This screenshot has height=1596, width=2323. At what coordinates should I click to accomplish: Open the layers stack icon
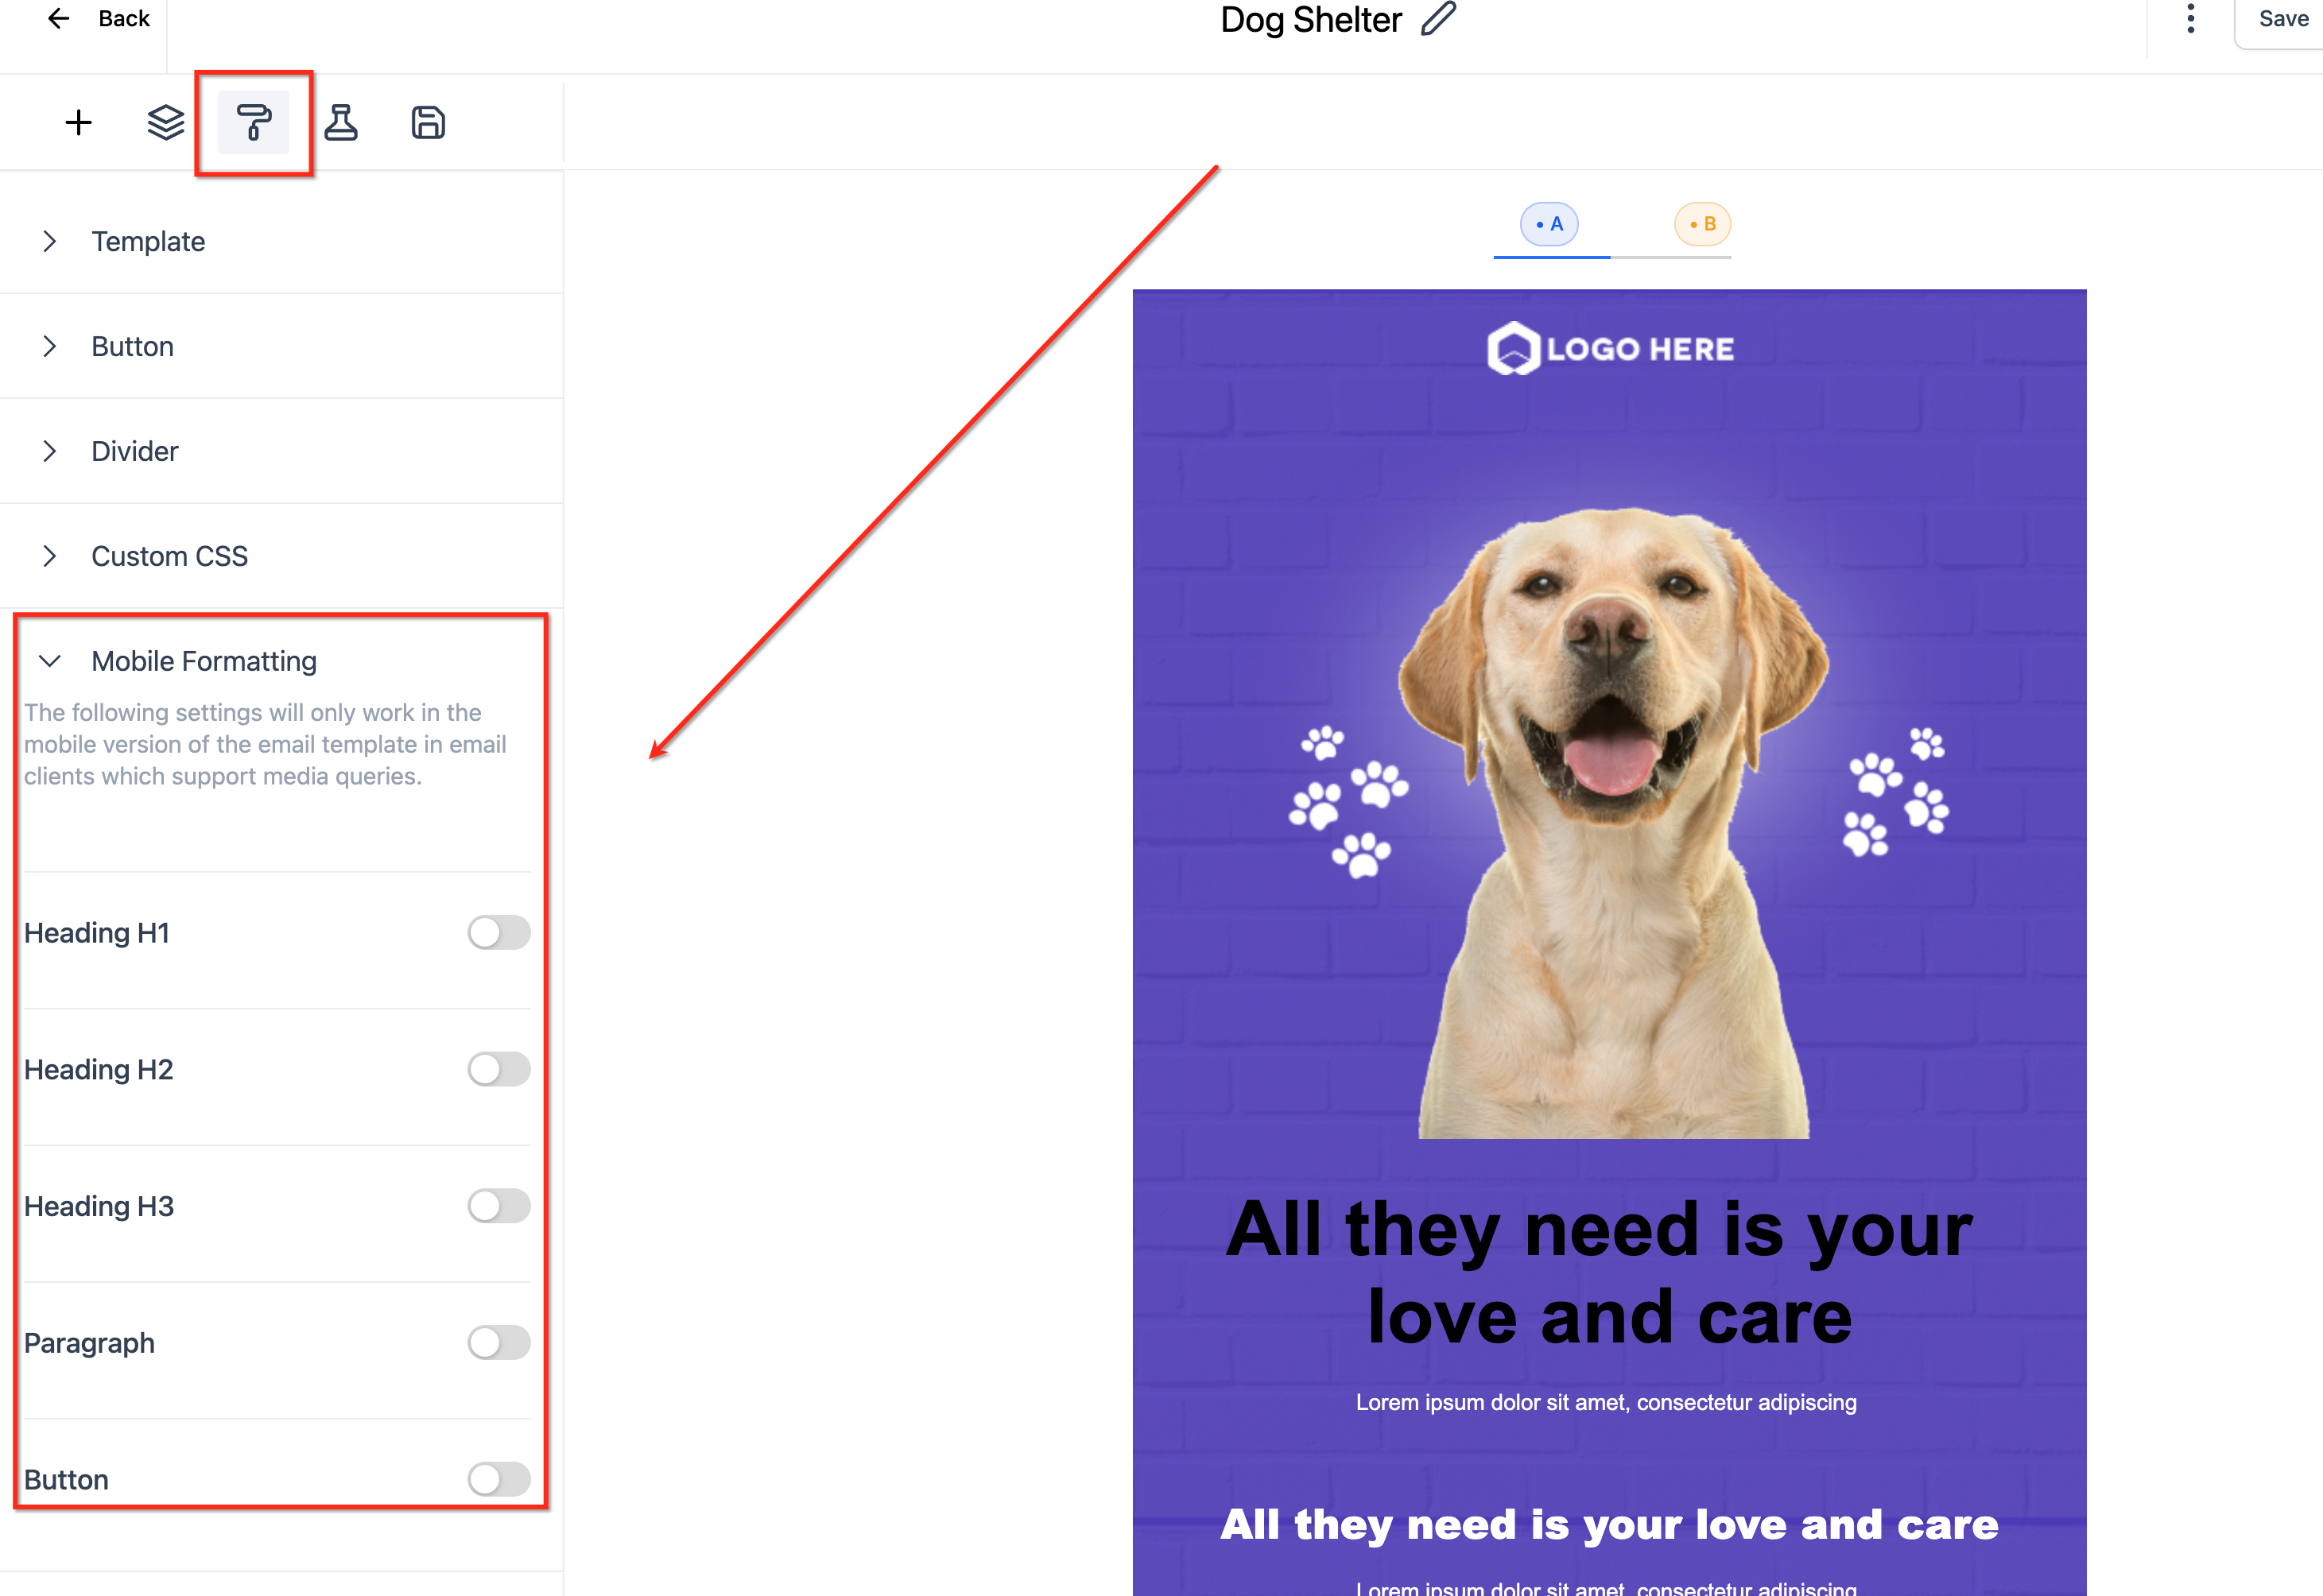(165, 123)
